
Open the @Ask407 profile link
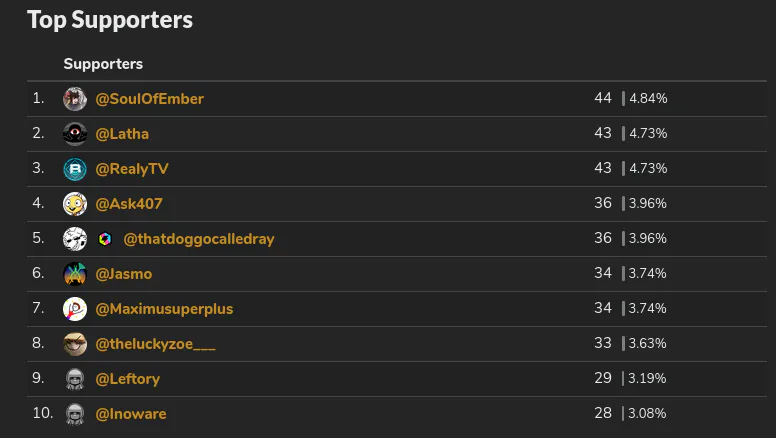[129, 204]
